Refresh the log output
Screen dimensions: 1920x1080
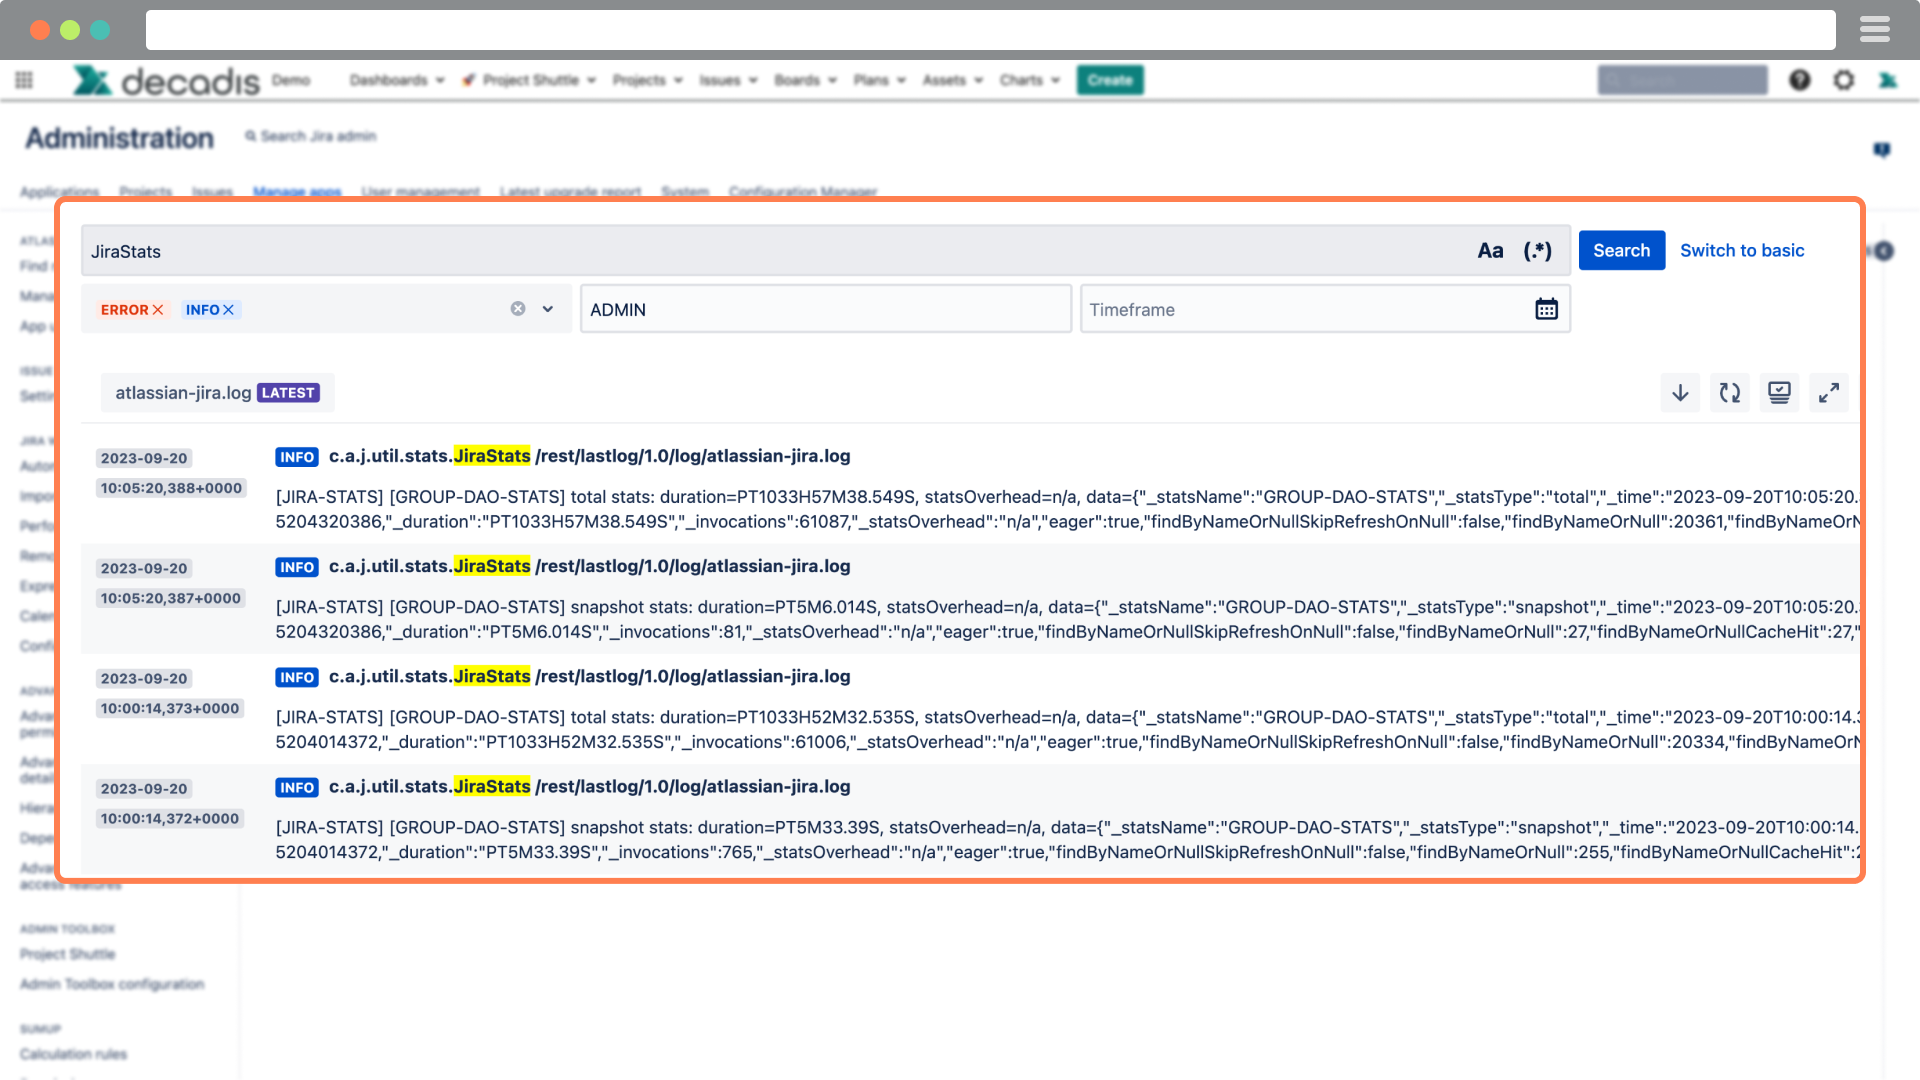(x=1729, y=392)
